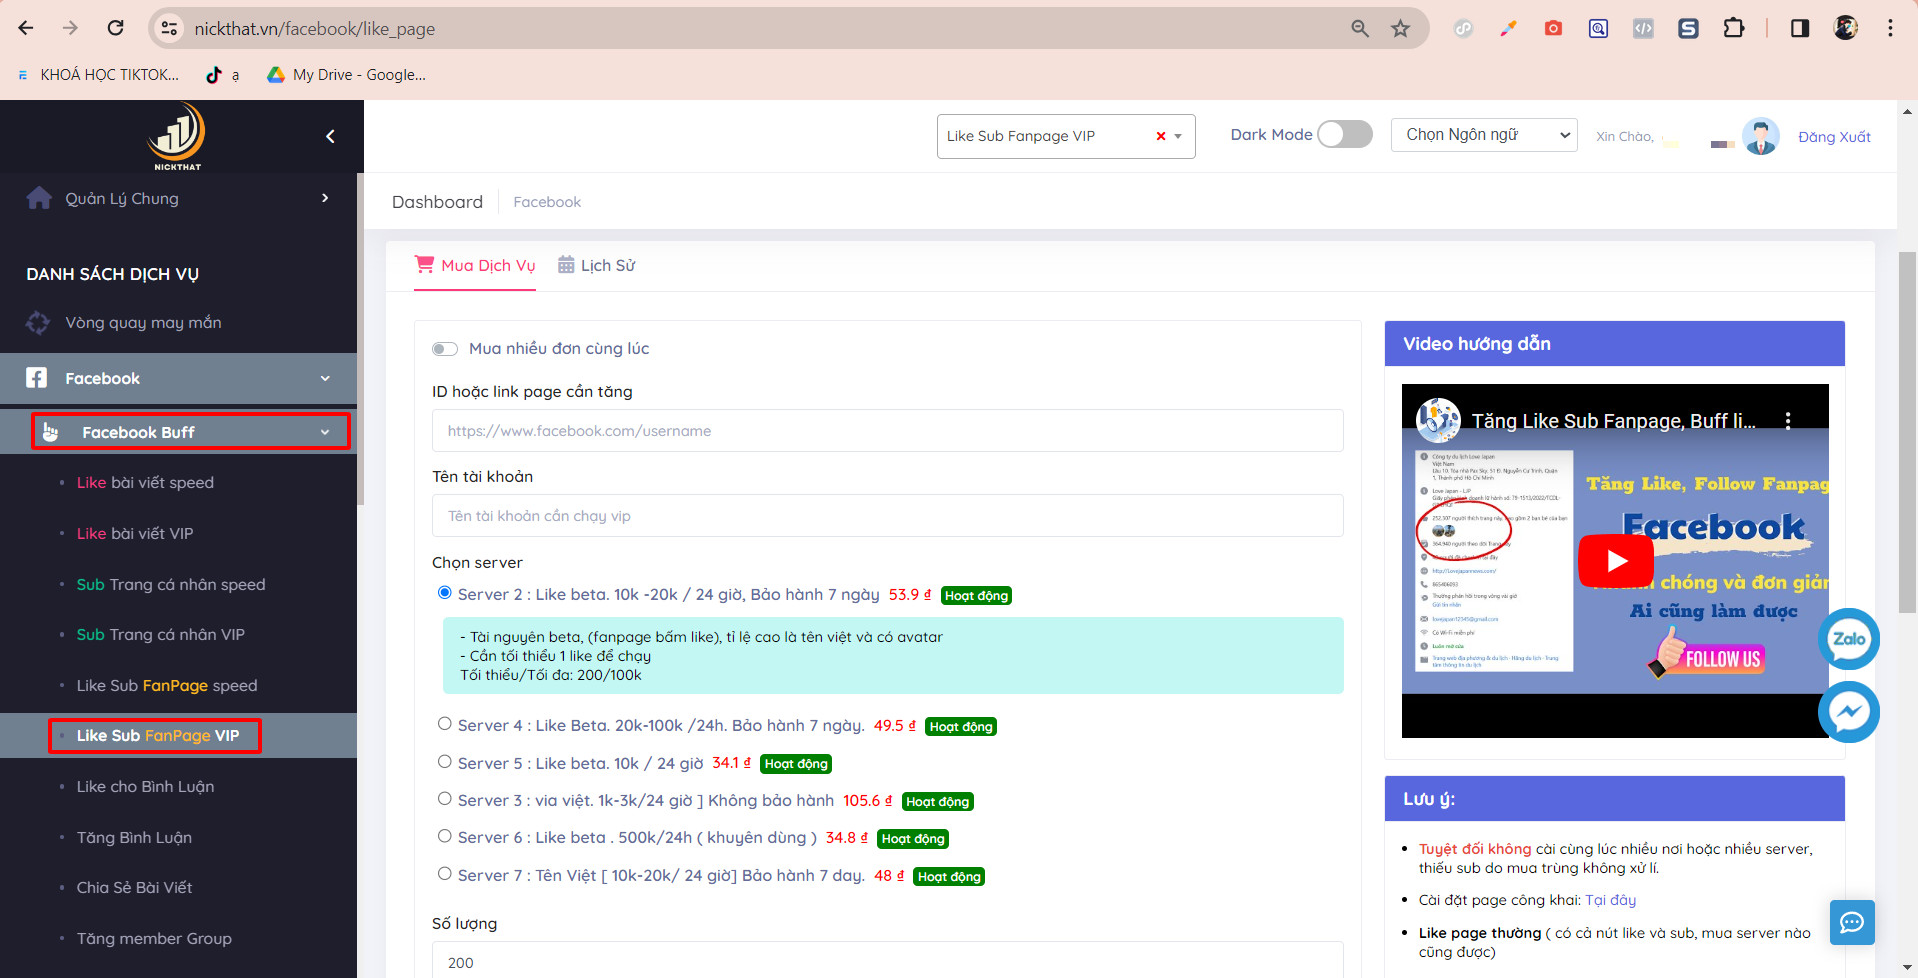Image resolution: width=1918 pixels, height=978 pixels.
Task: Click Đăng Xuất logout link
Action: click(1834, 137)
